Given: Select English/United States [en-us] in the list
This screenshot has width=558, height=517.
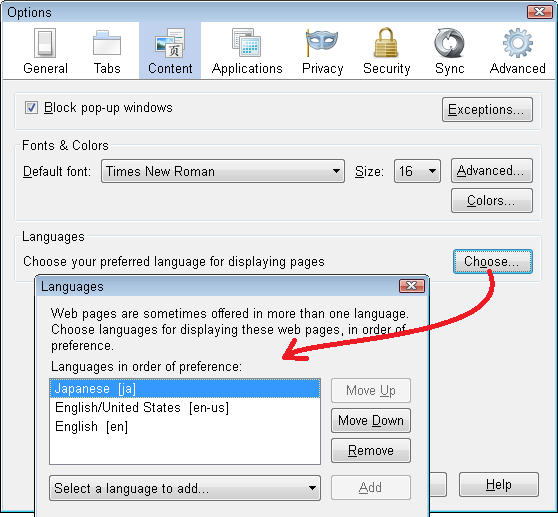Looking at the screenshot, I should [x=185, y=407].
